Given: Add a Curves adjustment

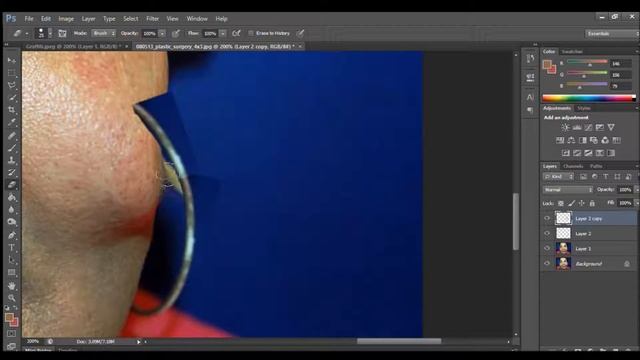Looking at the screenshot, I should 588,128.
